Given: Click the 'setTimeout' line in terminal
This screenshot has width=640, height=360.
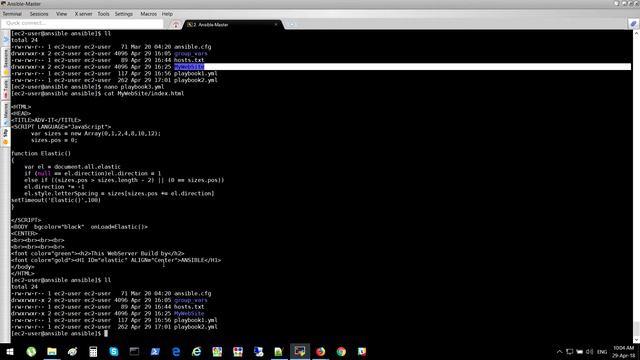Looking at the screenshot, I should [56, 200].
